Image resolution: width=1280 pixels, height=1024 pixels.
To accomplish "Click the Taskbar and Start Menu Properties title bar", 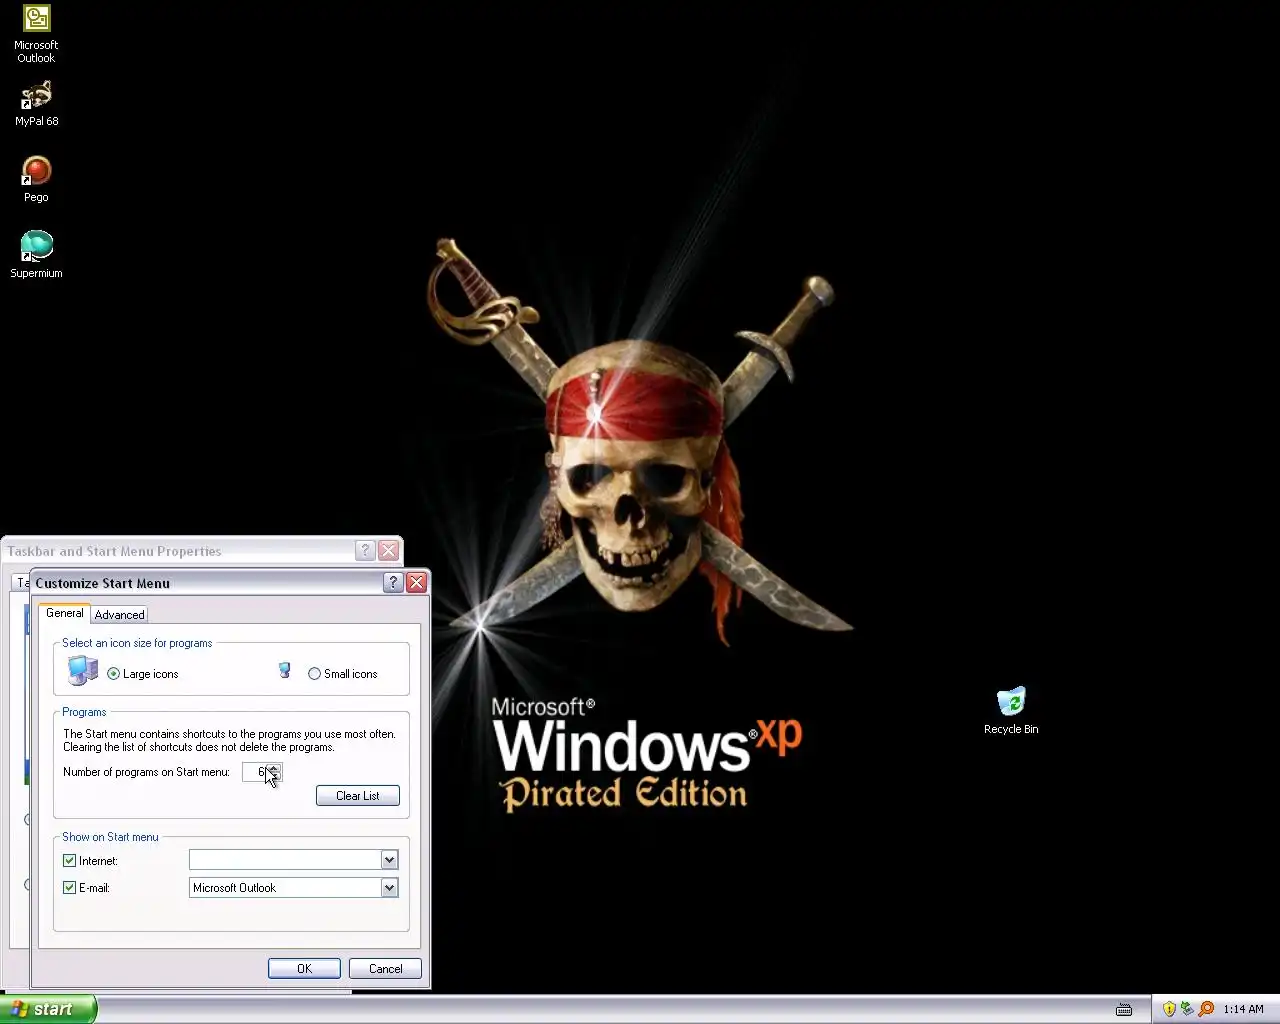I will click(178, 550).
